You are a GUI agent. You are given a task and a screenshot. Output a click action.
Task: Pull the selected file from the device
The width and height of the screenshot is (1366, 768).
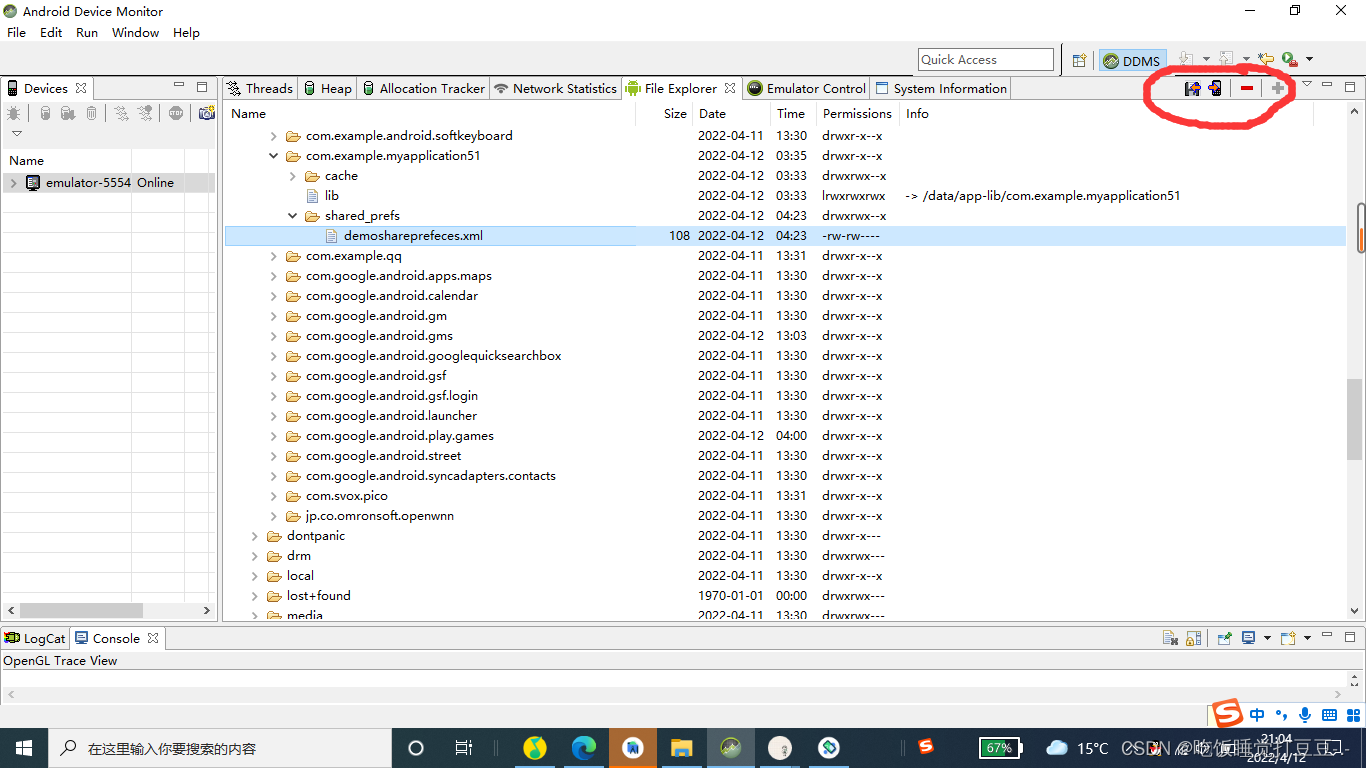tap(1193, 88)
